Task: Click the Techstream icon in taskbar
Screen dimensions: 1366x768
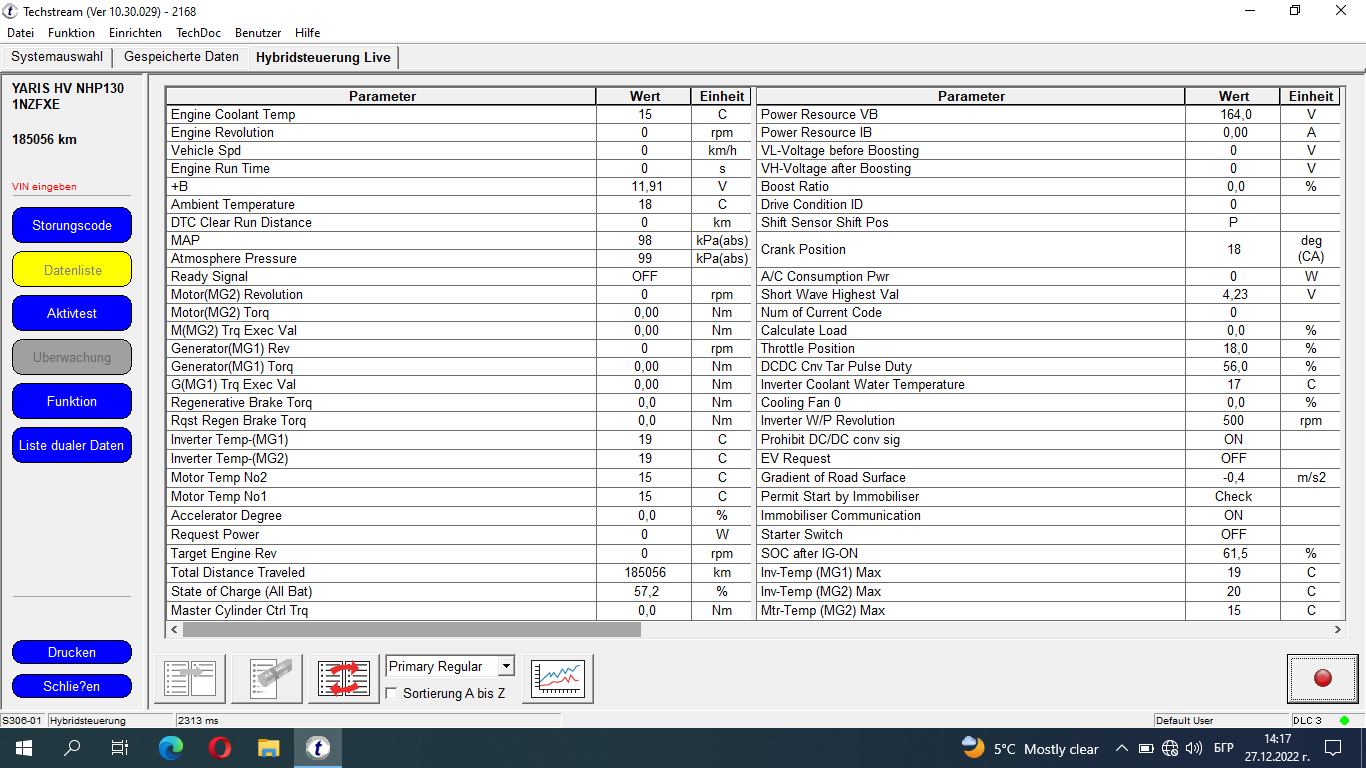Action: (318, 748)
